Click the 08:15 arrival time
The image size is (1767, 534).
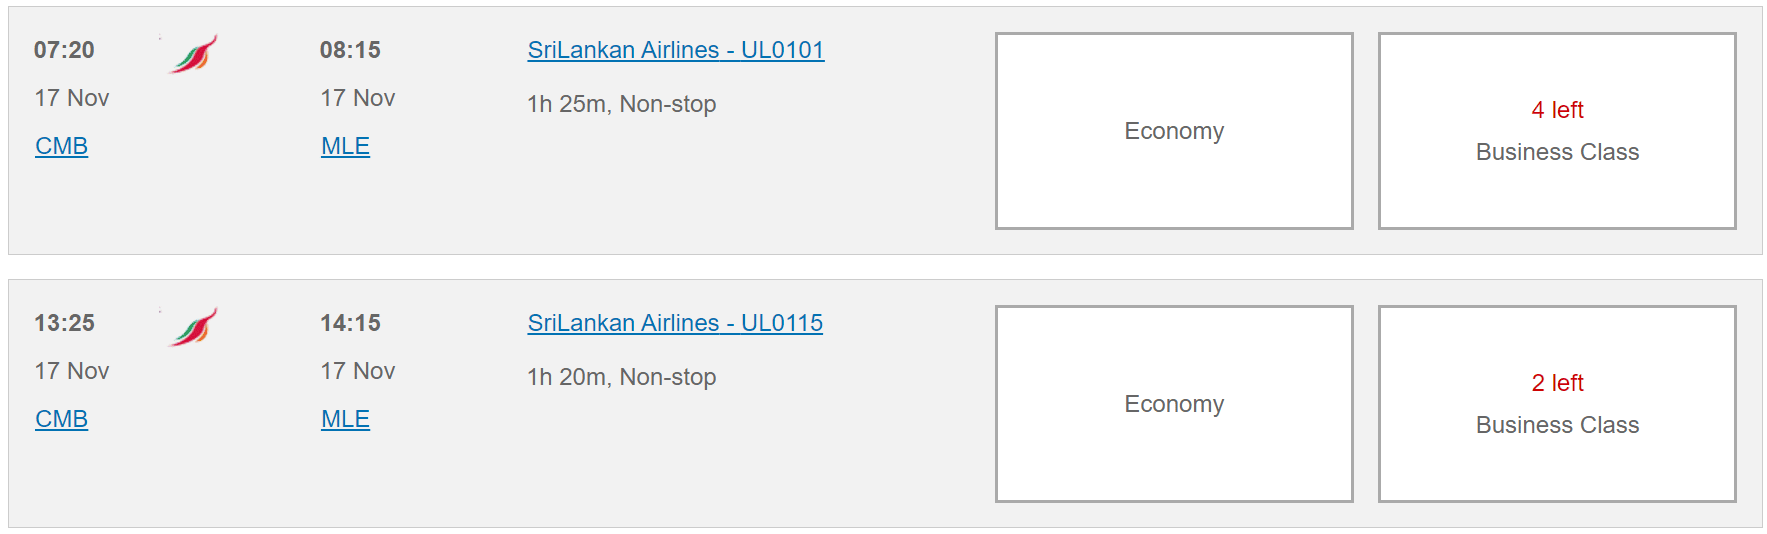tap(350, 50)
